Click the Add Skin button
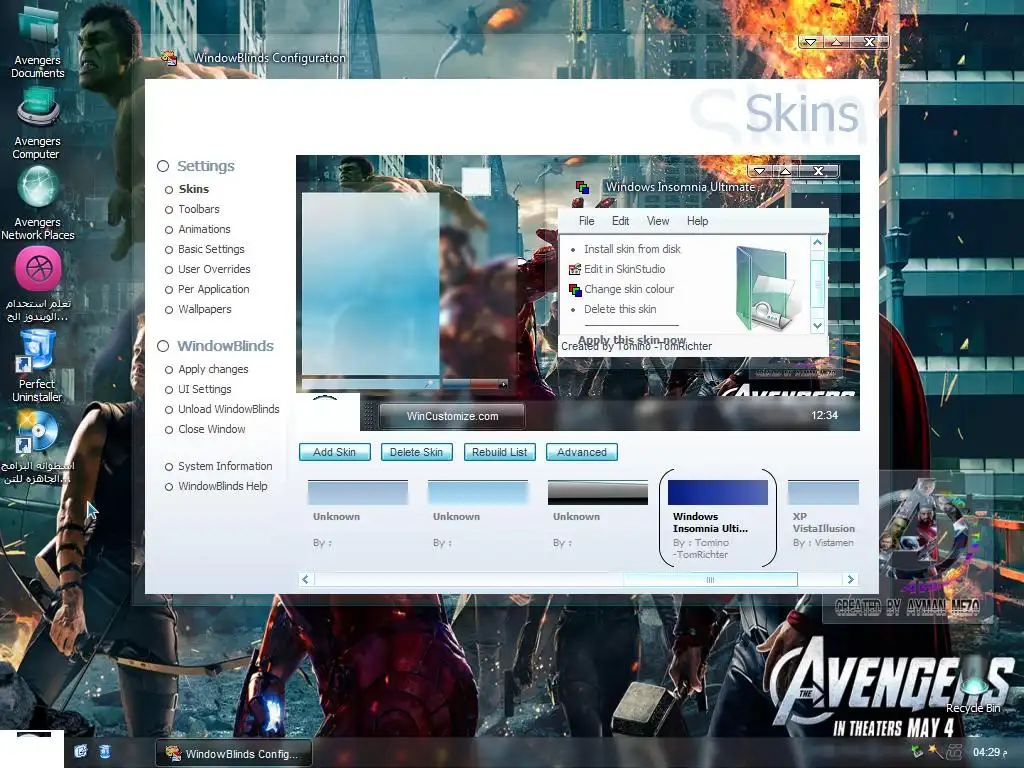This screenshot has height=768, width=1024. (x=334, y=452)
